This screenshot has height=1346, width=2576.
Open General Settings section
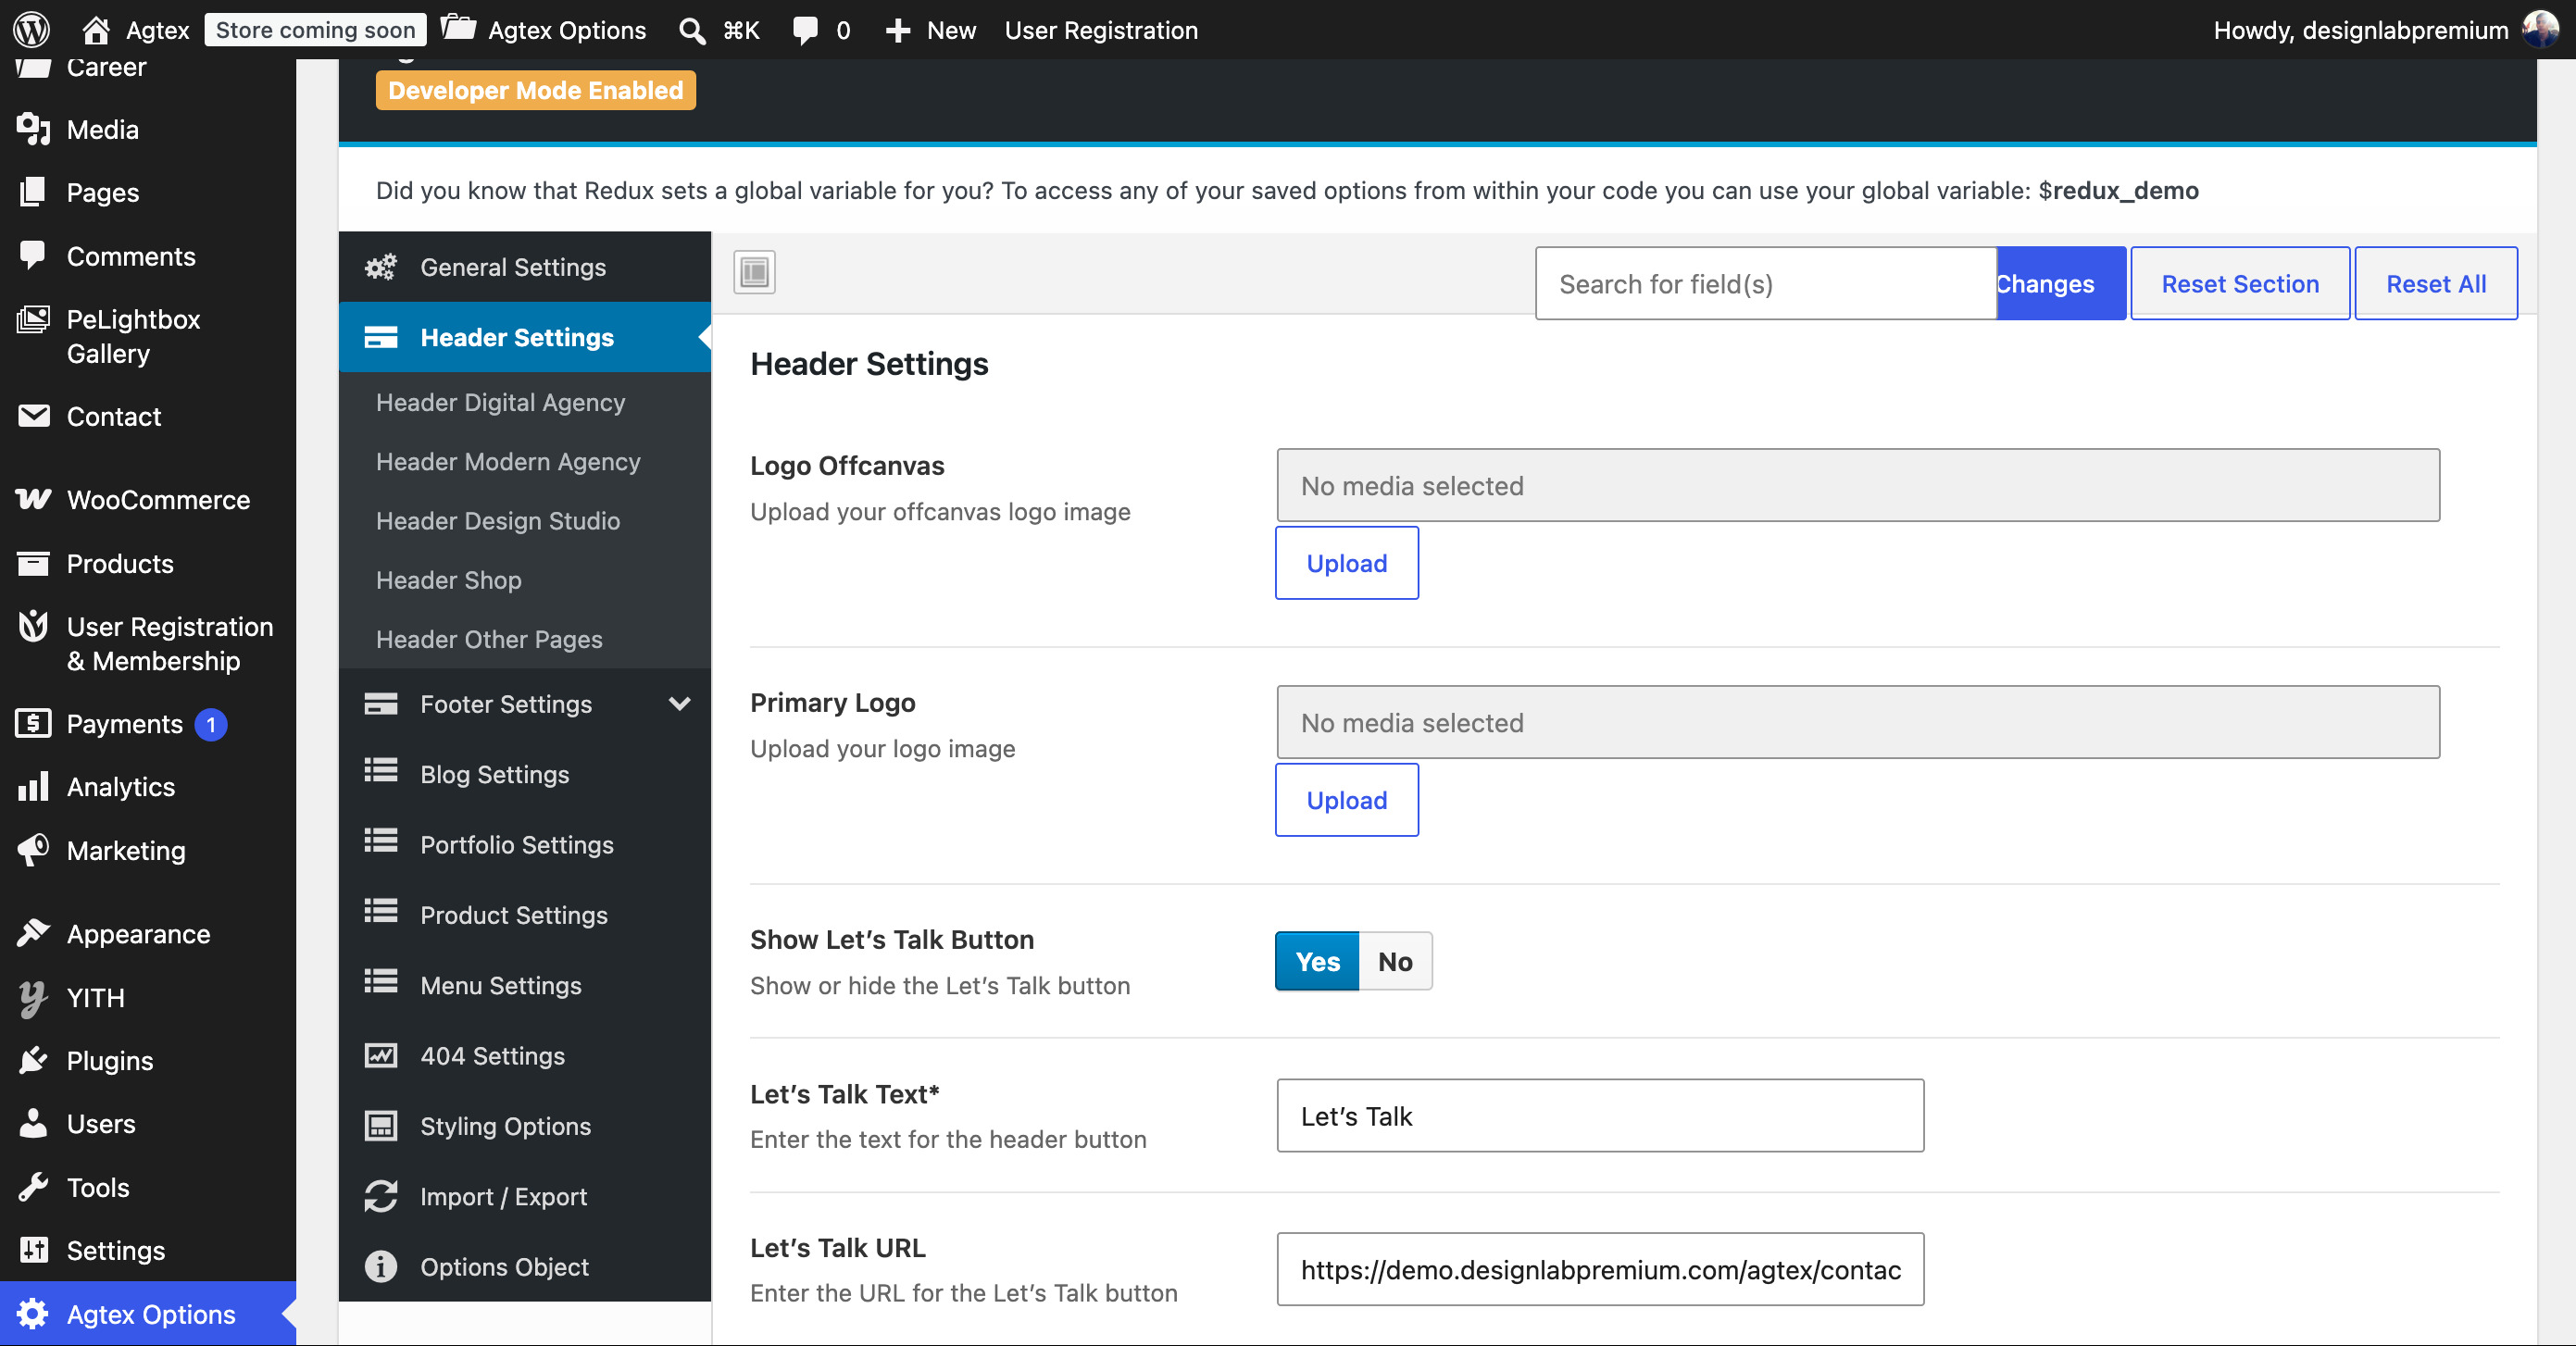coord(525,267)
